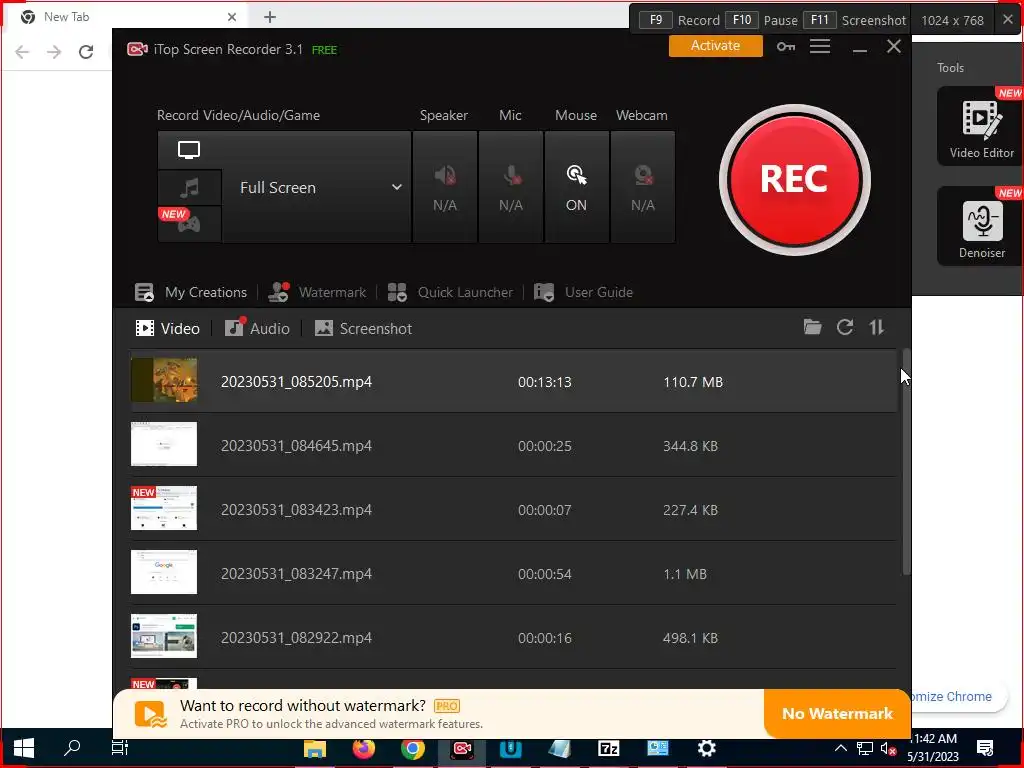
Task: Open My Creations tab
Action: tap(191, 292)
